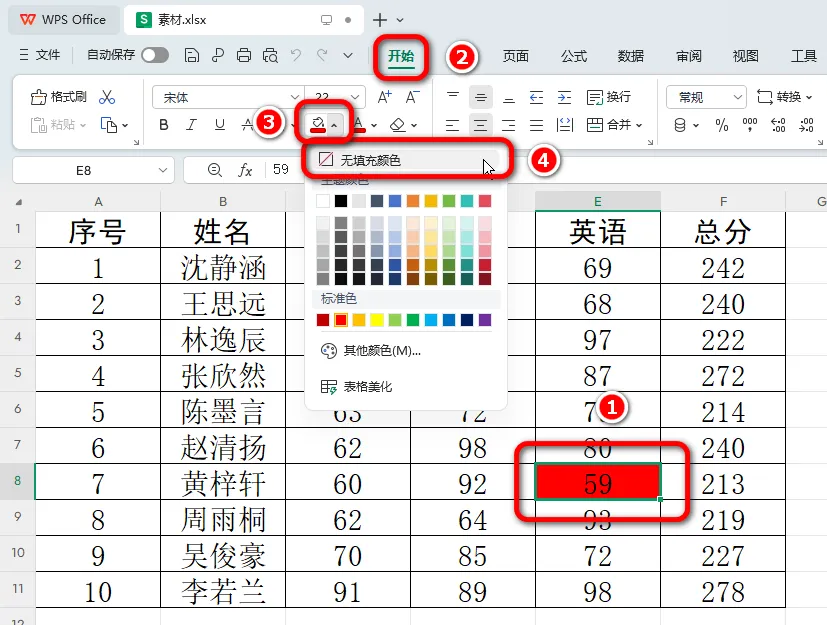The width and height of the screenshot is (827, 625).
Task: Click the Copy icon next to 粘贴
Action: (109, 125)
